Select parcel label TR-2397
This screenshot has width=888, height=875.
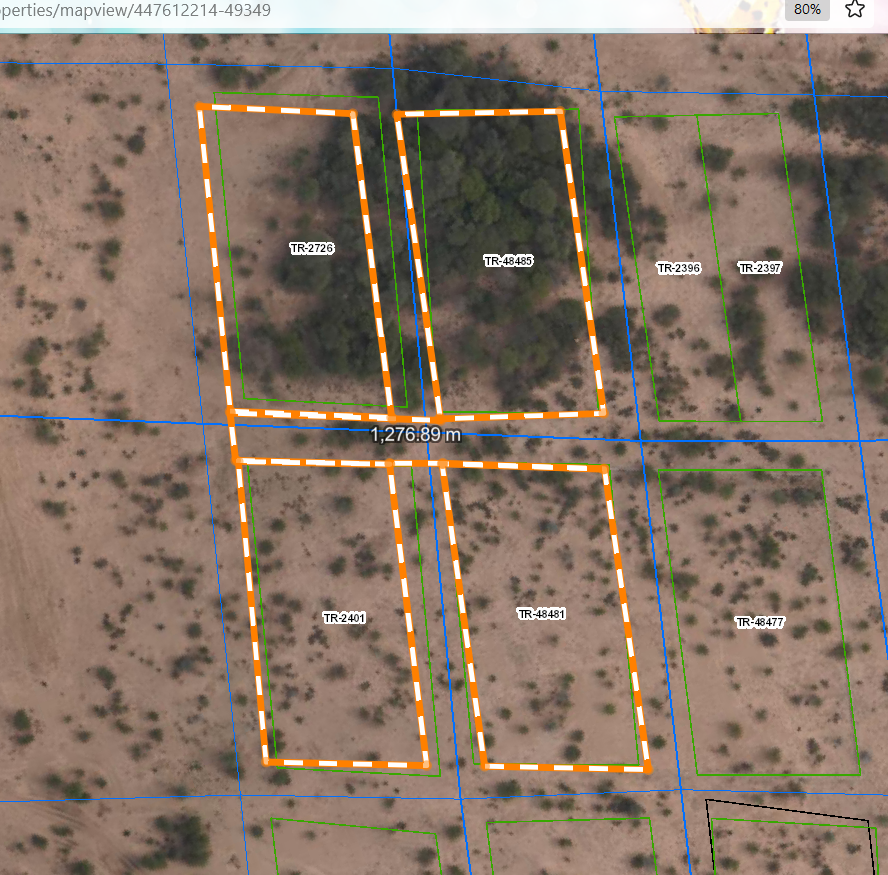760,268
